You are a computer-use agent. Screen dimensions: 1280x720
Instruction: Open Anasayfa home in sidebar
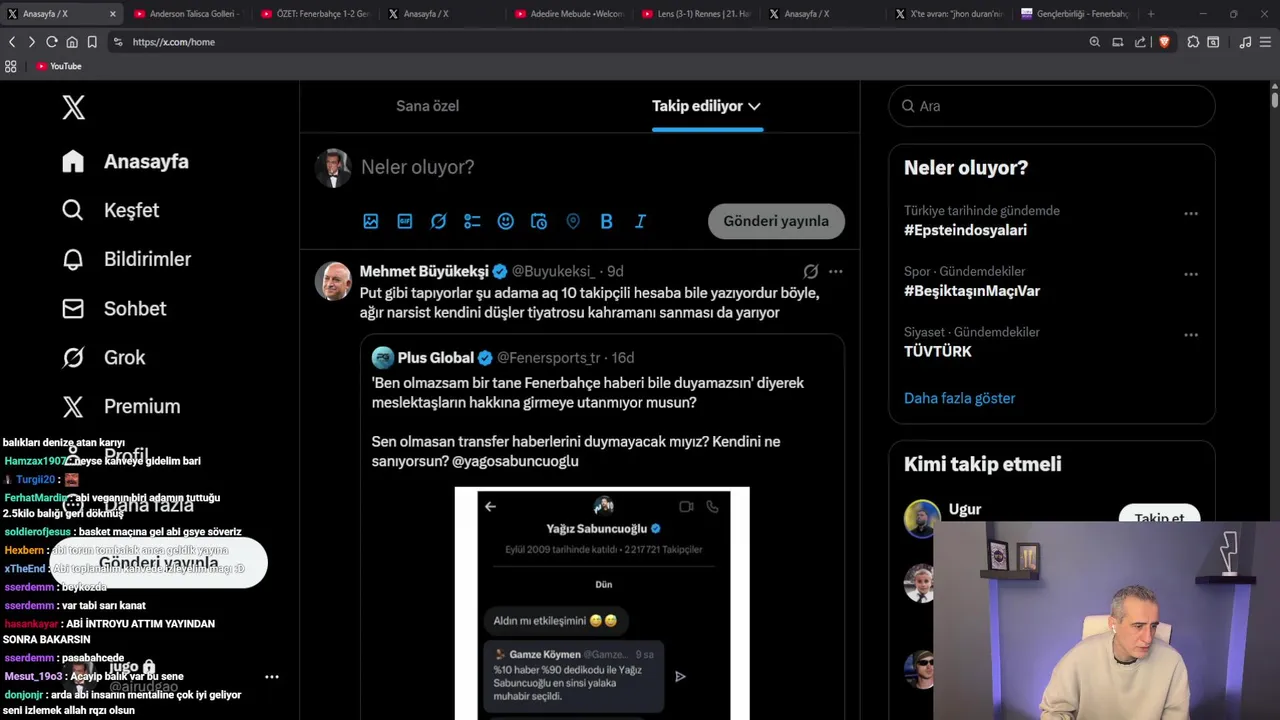coord(125,162)
